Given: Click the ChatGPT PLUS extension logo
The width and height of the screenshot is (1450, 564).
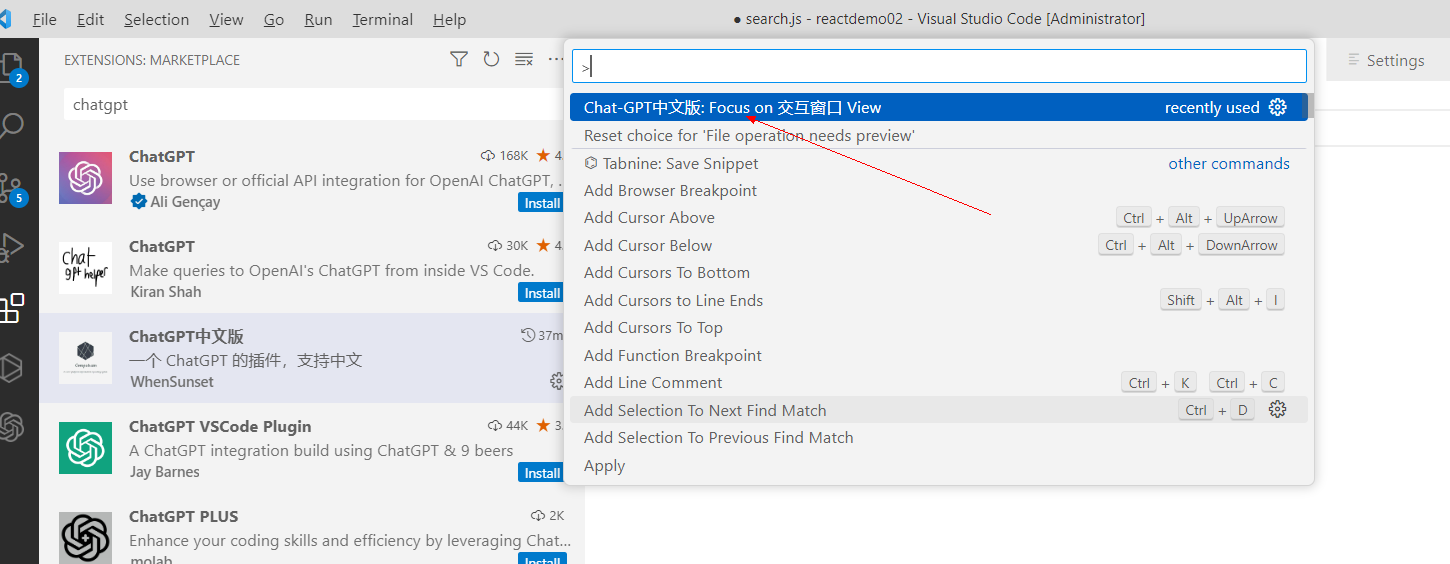Looking at the screenshot, I should [85, 538].
